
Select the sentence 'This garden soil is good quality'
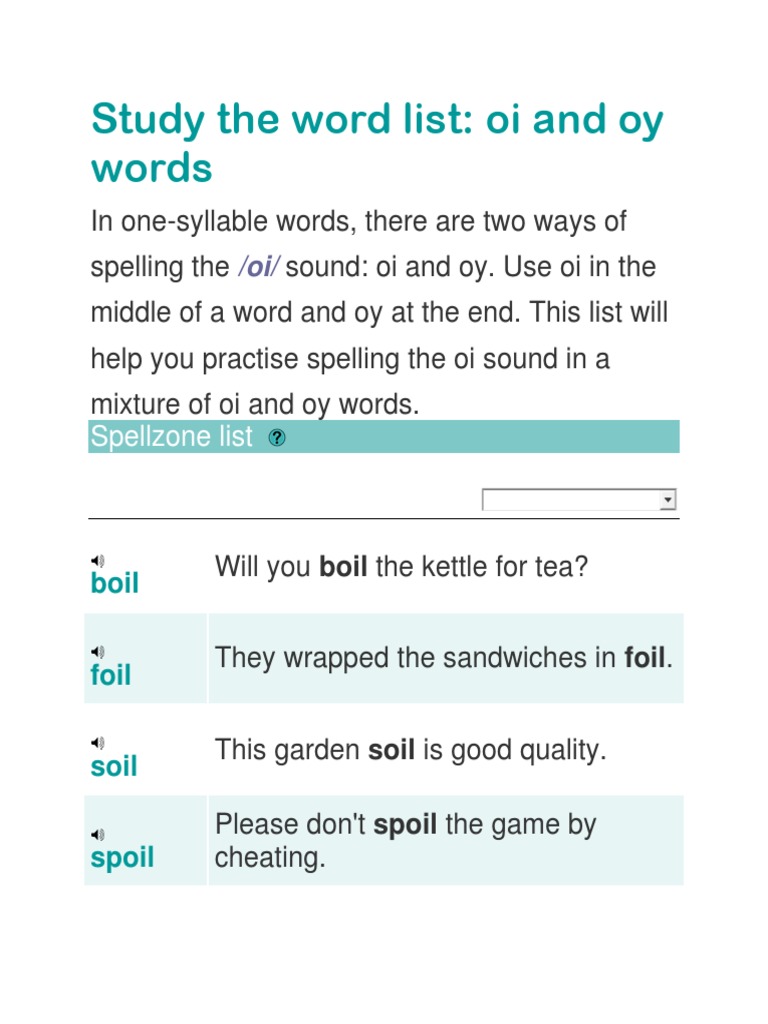(410, 750)
